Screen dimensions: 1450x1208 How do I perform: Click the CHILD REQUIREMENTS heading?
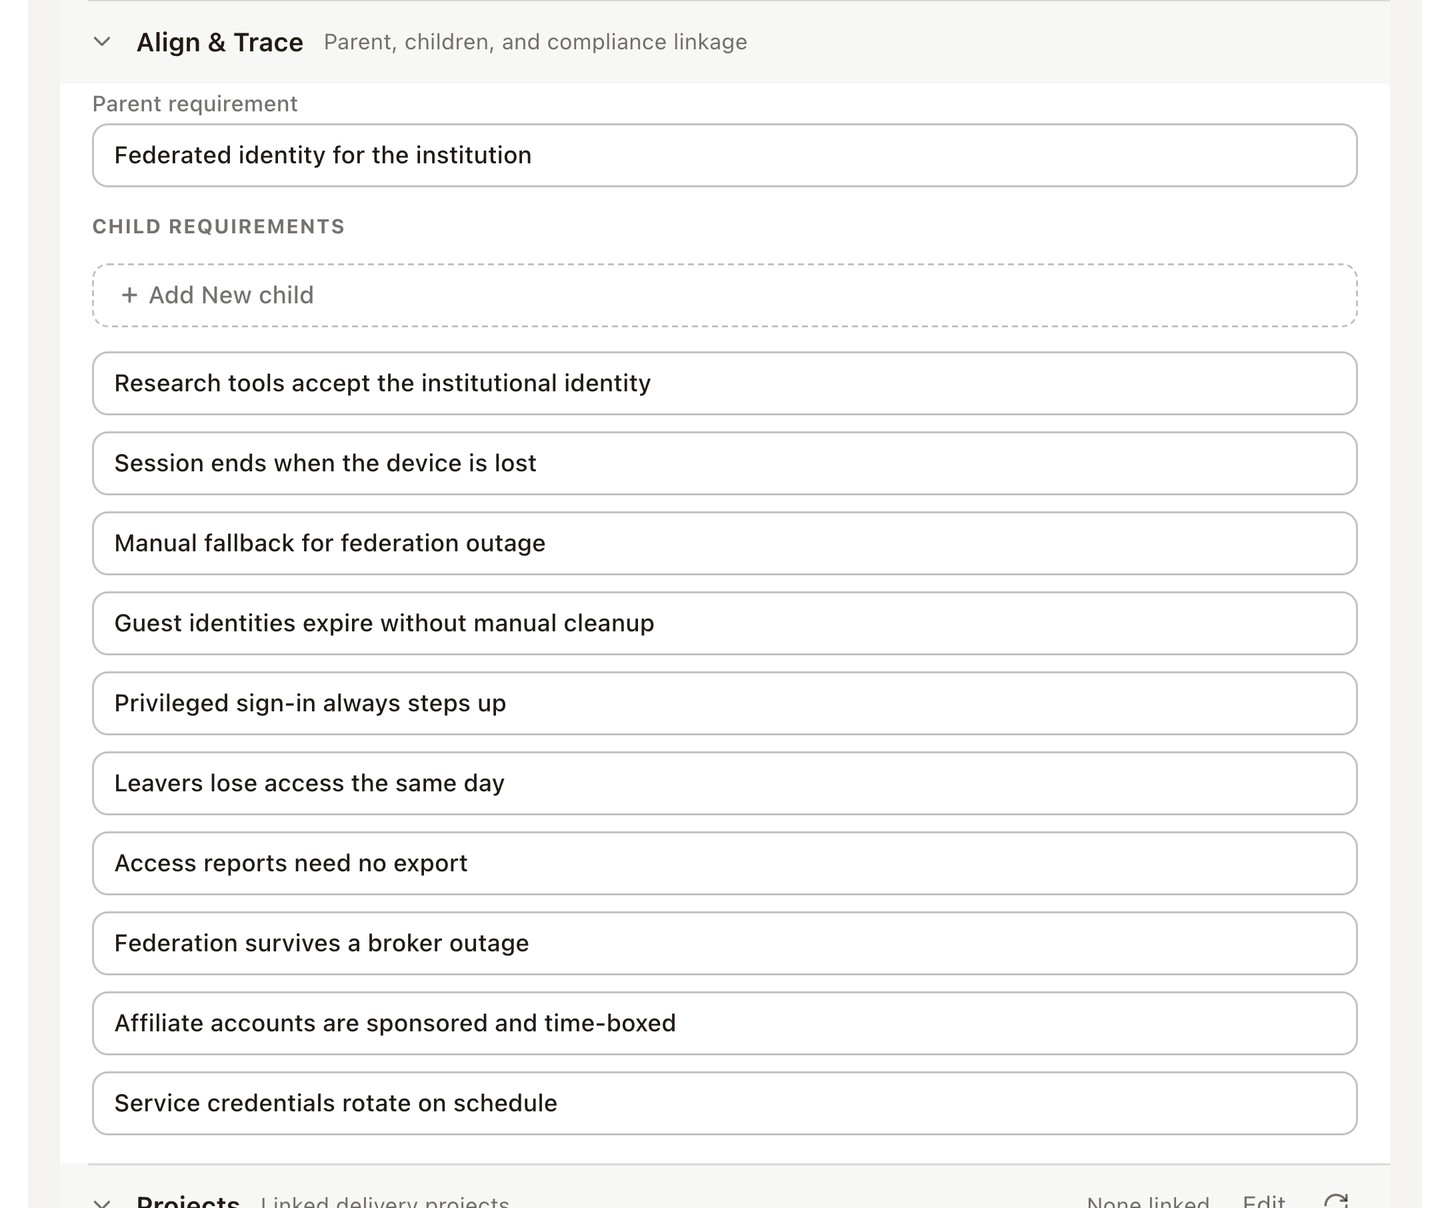218,227
